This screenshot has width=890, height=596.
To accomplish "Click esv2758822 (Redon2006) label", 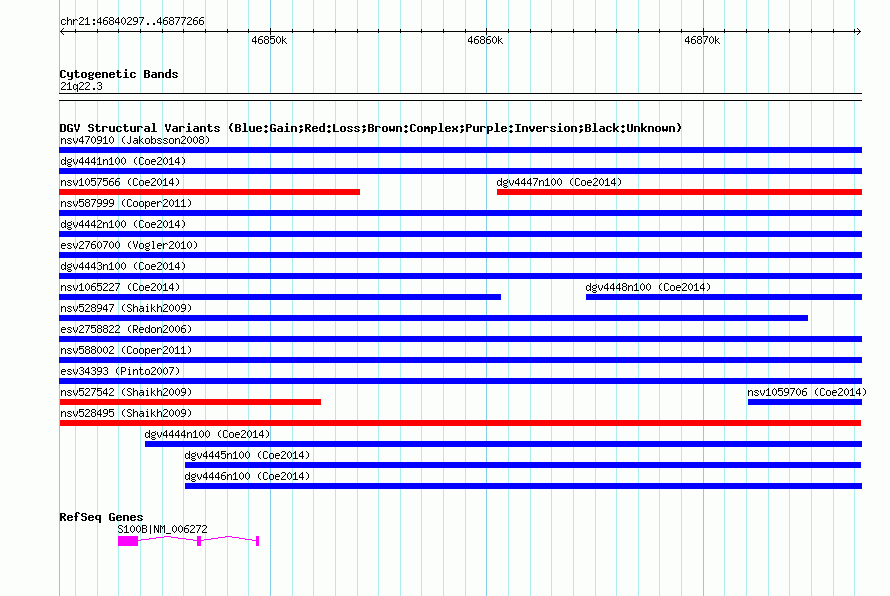I will [x=126, y=329].
